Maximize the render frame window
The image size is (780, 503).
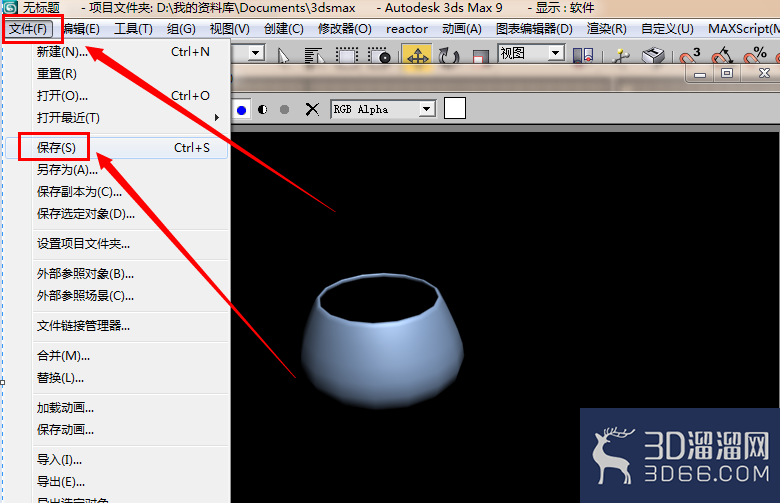click(x=727, y=74)
